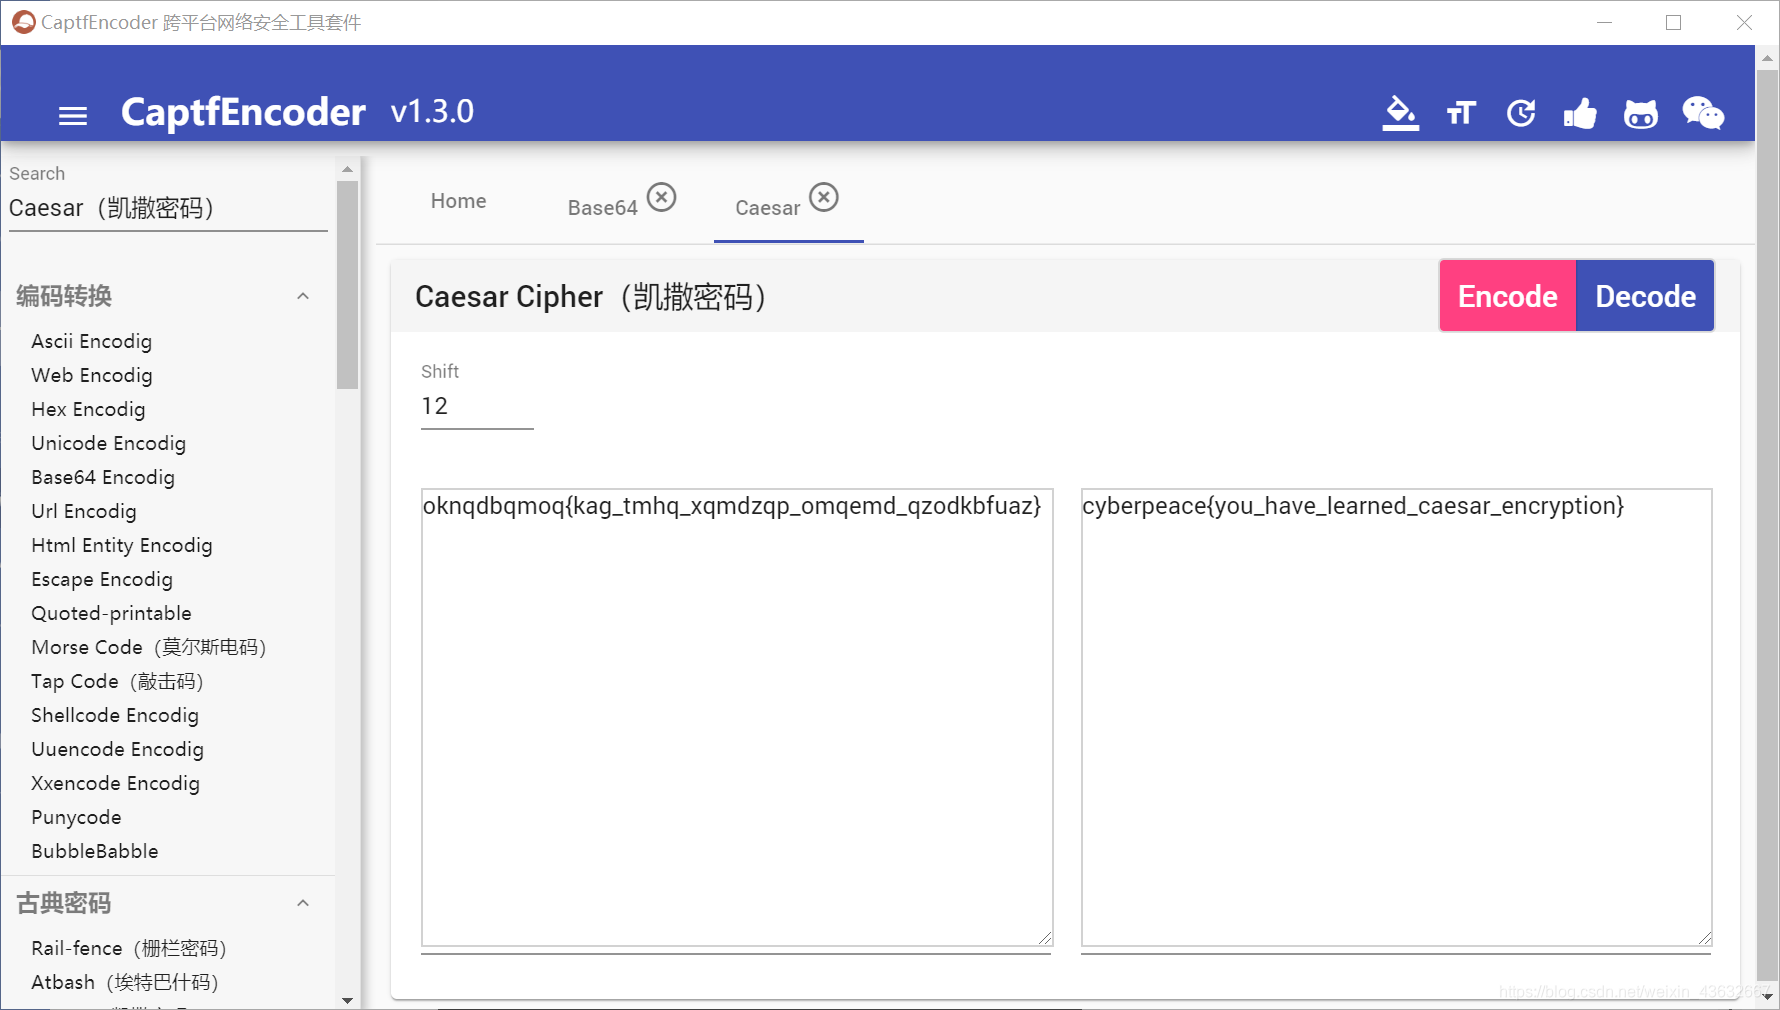Open Quoted-printable in sidebar

click(x=111, y=613)
